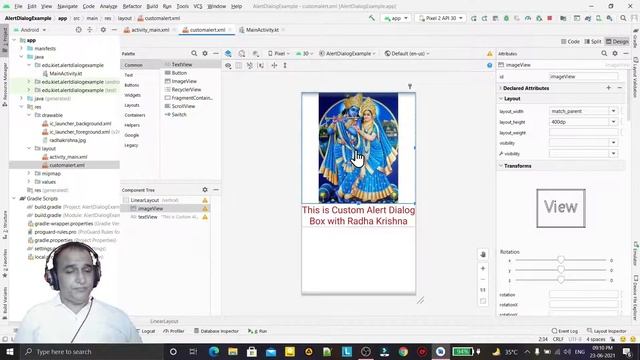Open the Build menu
640x360 pixels.
(152, 6)
